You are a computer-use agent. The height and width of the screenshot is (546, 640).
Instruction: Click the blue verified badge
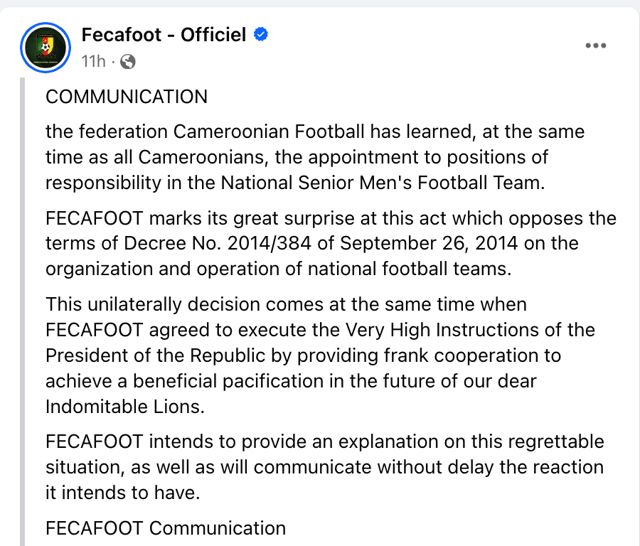[x=262, y=35]
